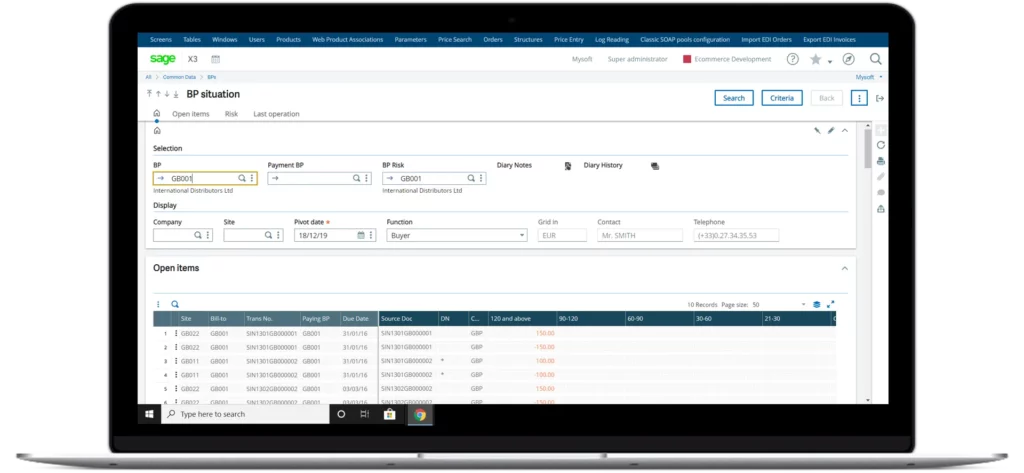
Task: Expand Open items grid to full screen
Action: tap(831, 304)
